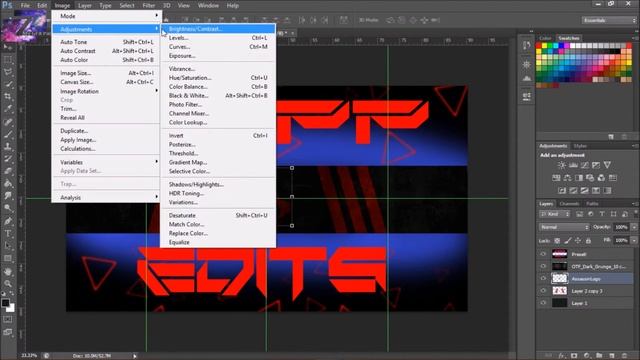640x360 pixels.
Task: Choose Duplicate from the Image menu
Action: [106, 131]
